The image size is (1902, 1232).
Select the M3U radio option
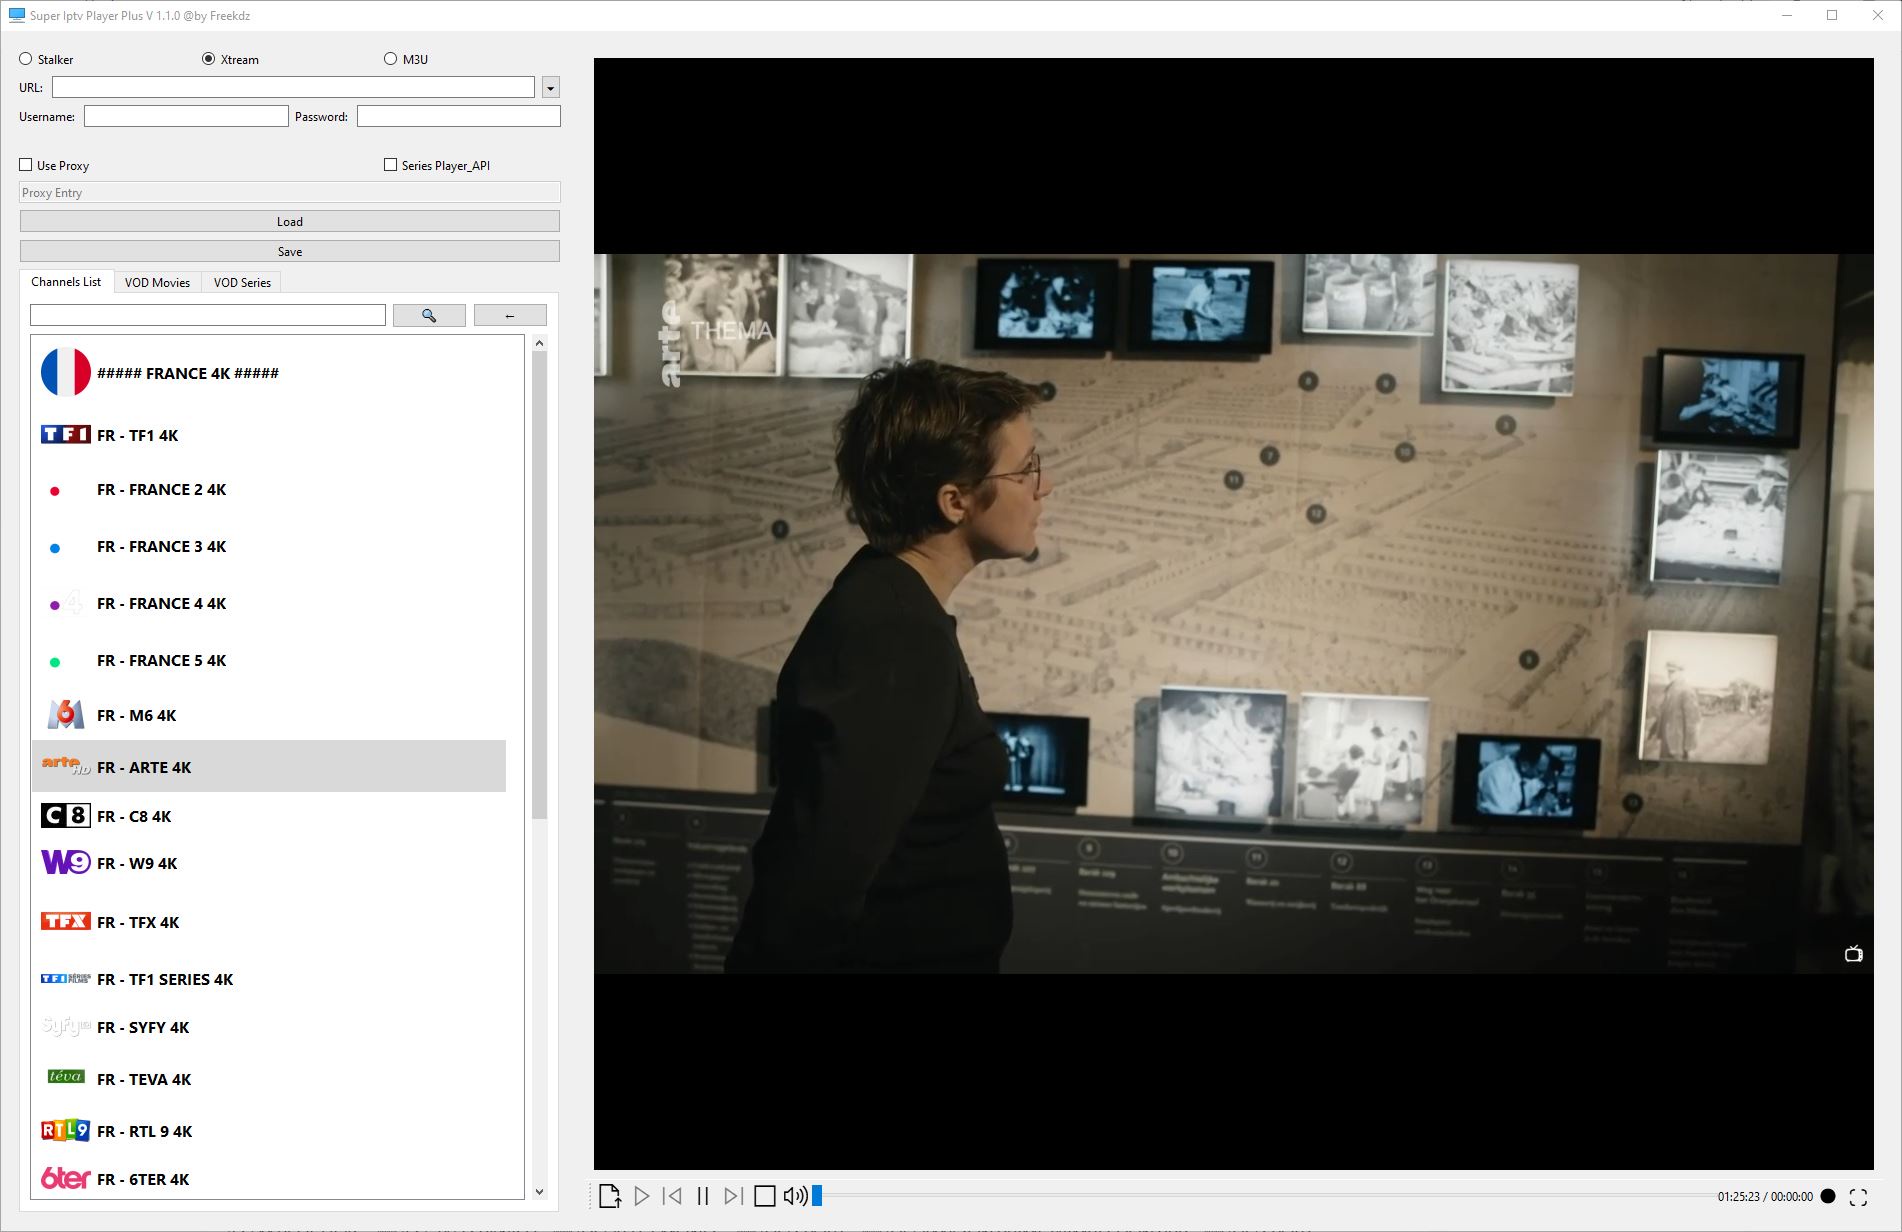point(406,59)
